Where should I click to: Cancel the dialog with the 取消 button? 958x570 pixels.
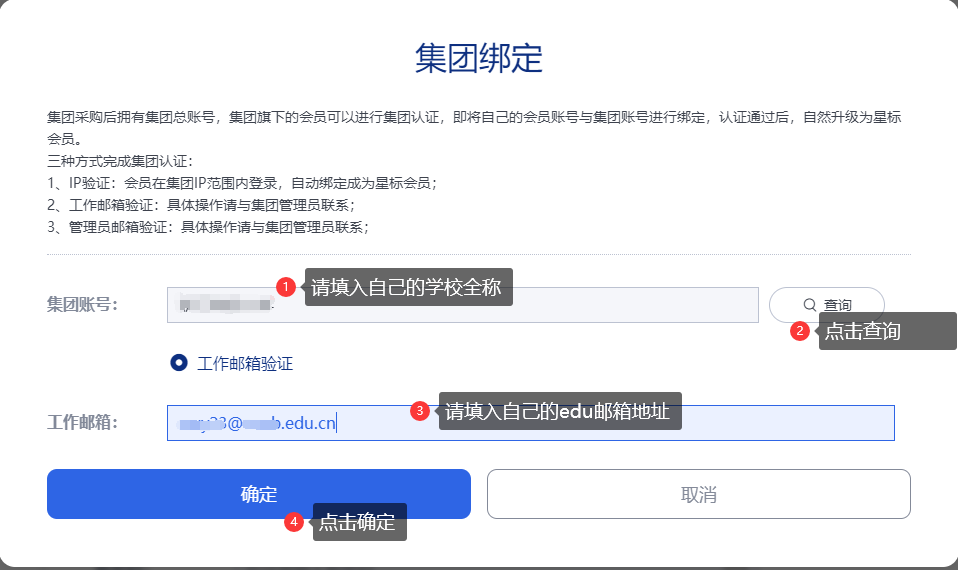698,494
